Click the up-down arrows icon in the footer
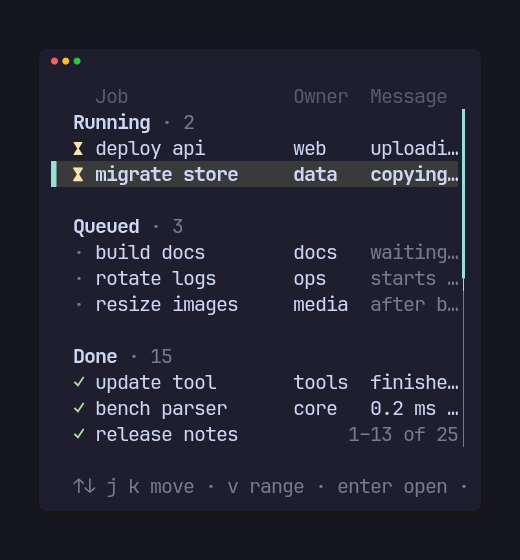Image resolution: width=520 pixels, height=560 pixels. pos(84,486)
